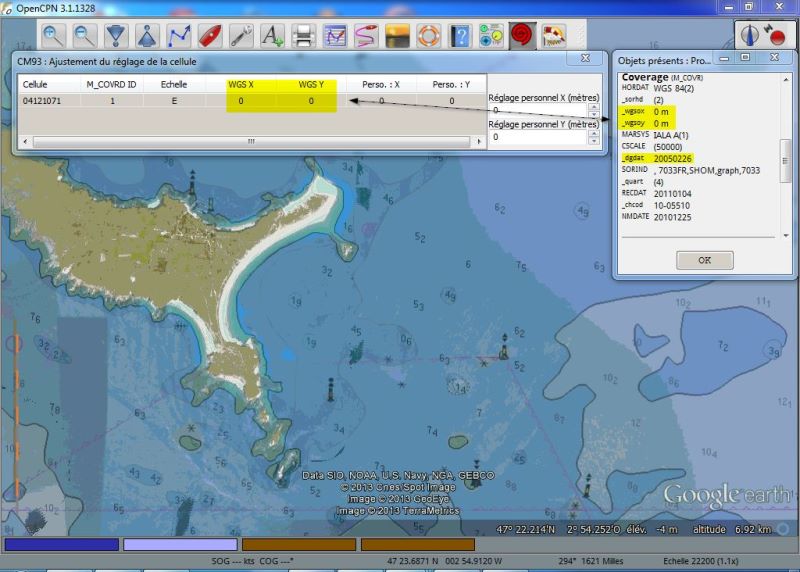Click the M_COVRD ID column header
Screen dimensions: 800x572
(x=111, y=84)
